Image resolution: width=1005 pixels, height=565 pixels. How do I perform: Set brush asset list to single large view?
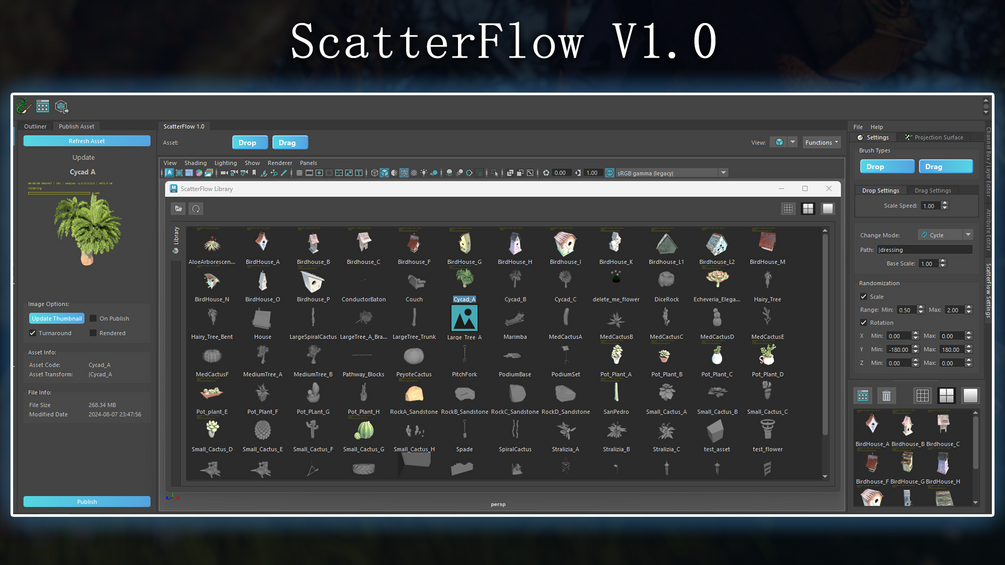click(x=970, y=395)
